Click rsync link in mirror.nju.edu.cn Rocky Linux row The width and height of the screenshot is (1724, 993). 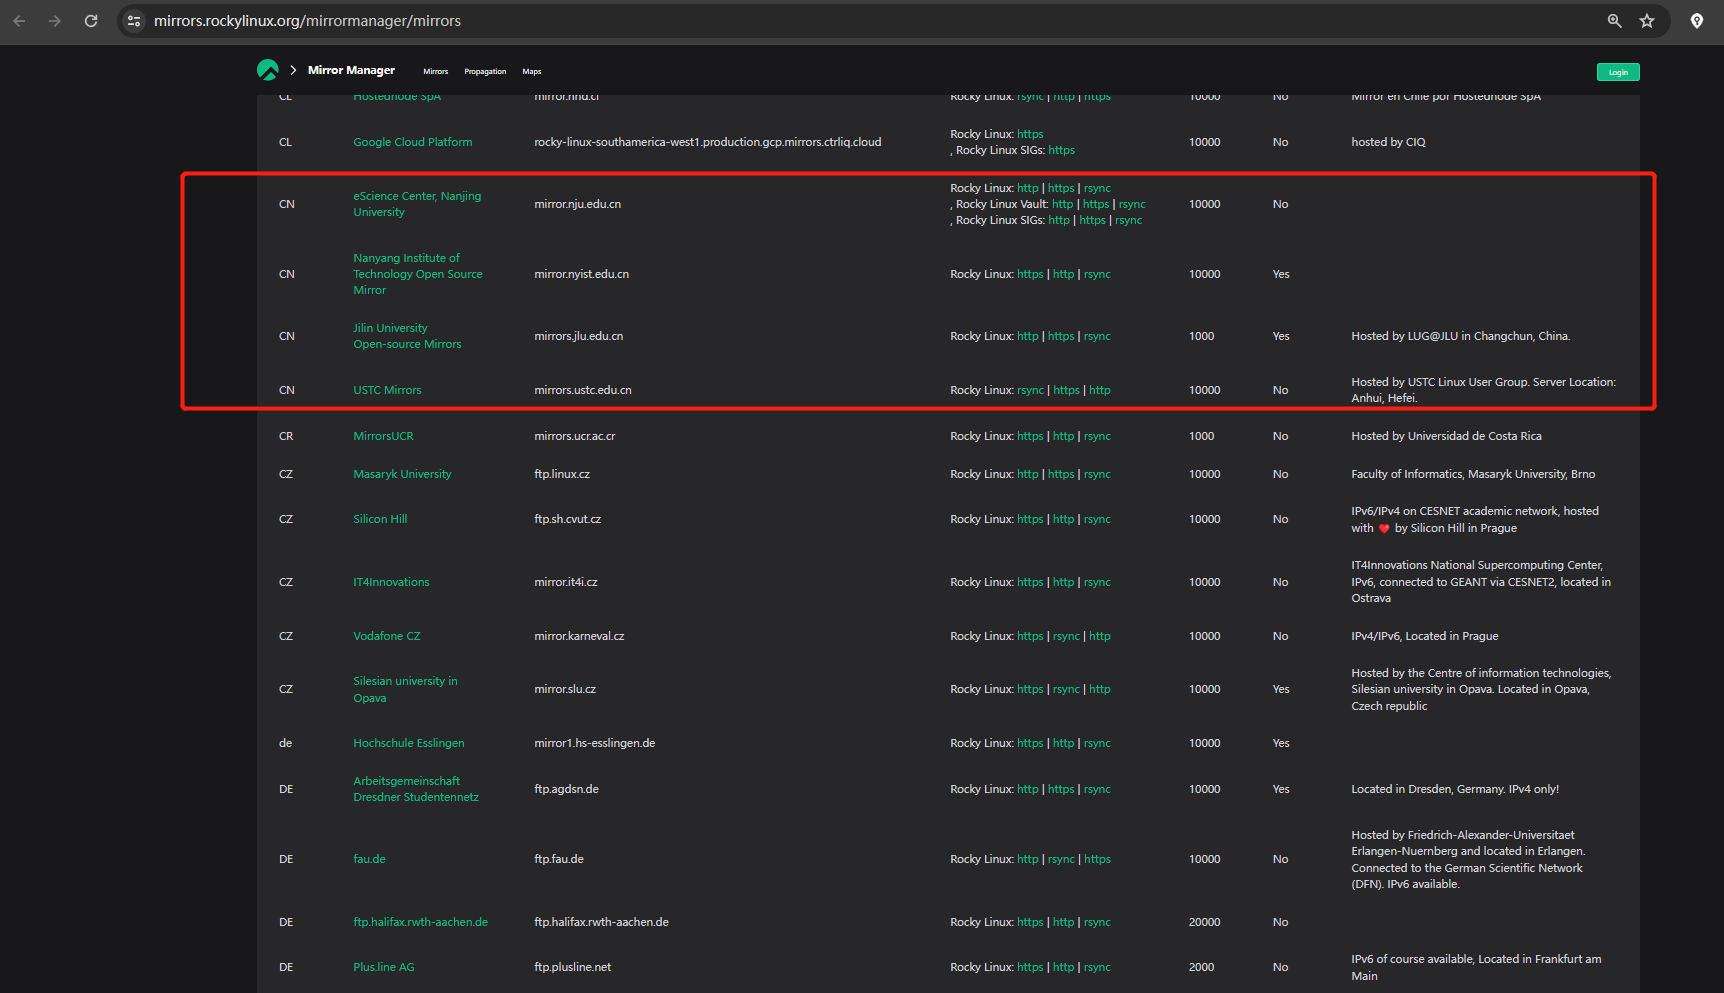click(x=1097, y=188)
